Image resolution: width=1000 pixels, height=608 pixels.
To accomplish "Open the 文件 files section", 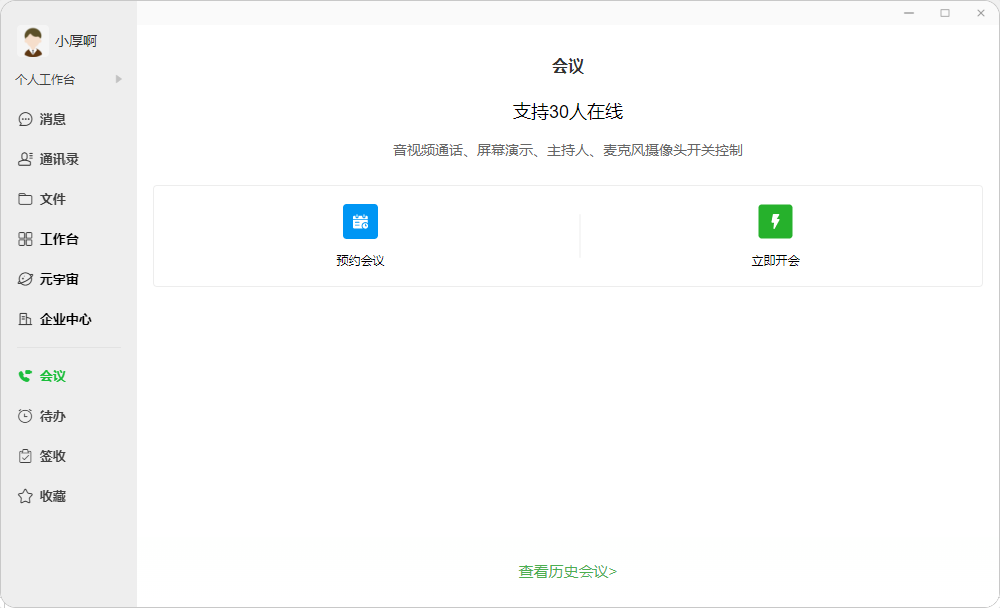I will (x=52, y=199).
